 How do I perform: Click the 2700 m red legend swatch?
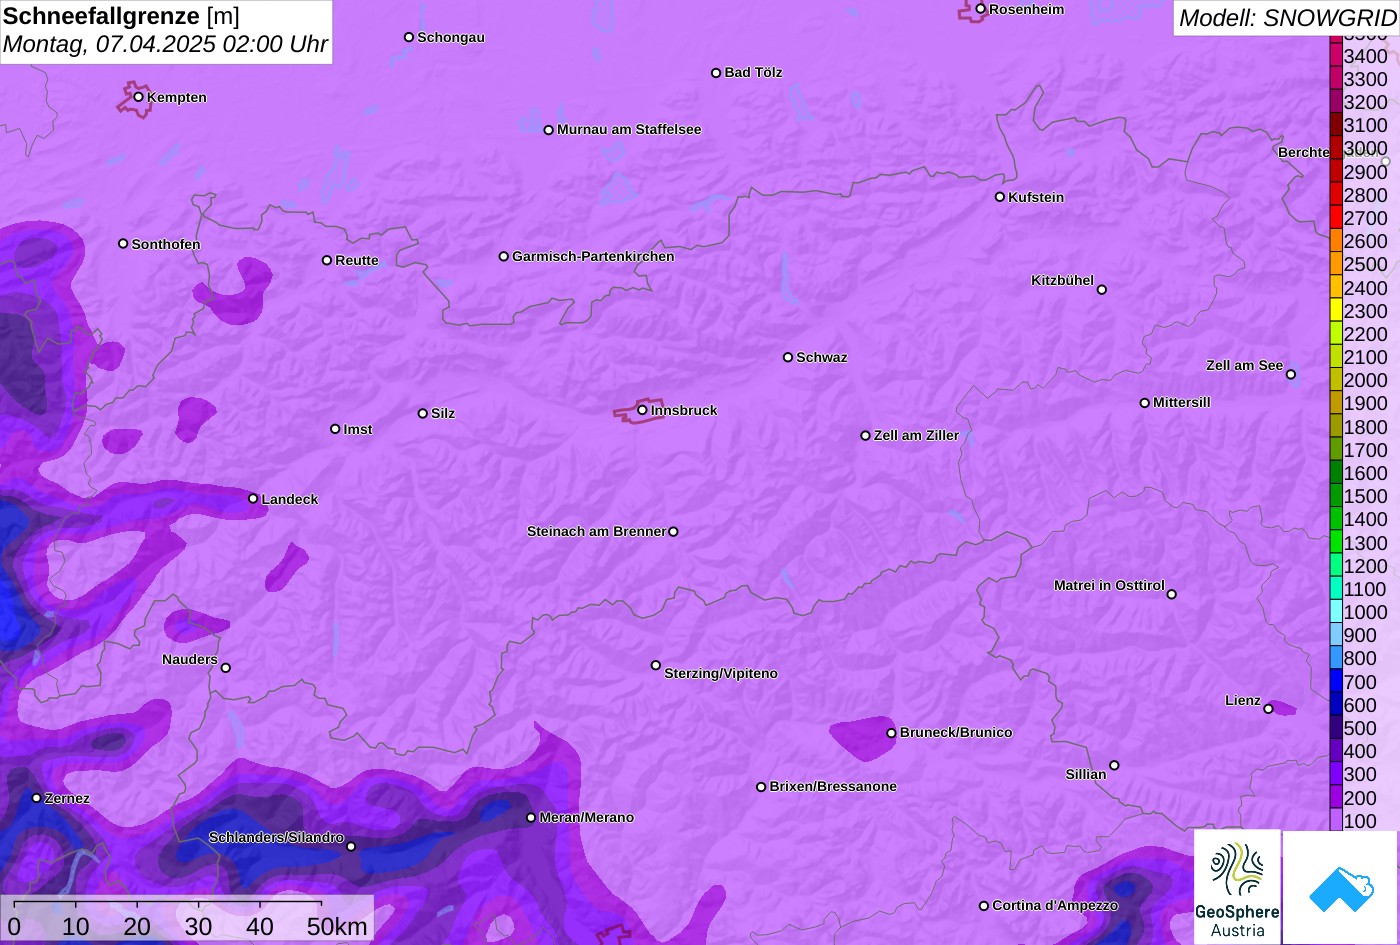[1336, 218]
